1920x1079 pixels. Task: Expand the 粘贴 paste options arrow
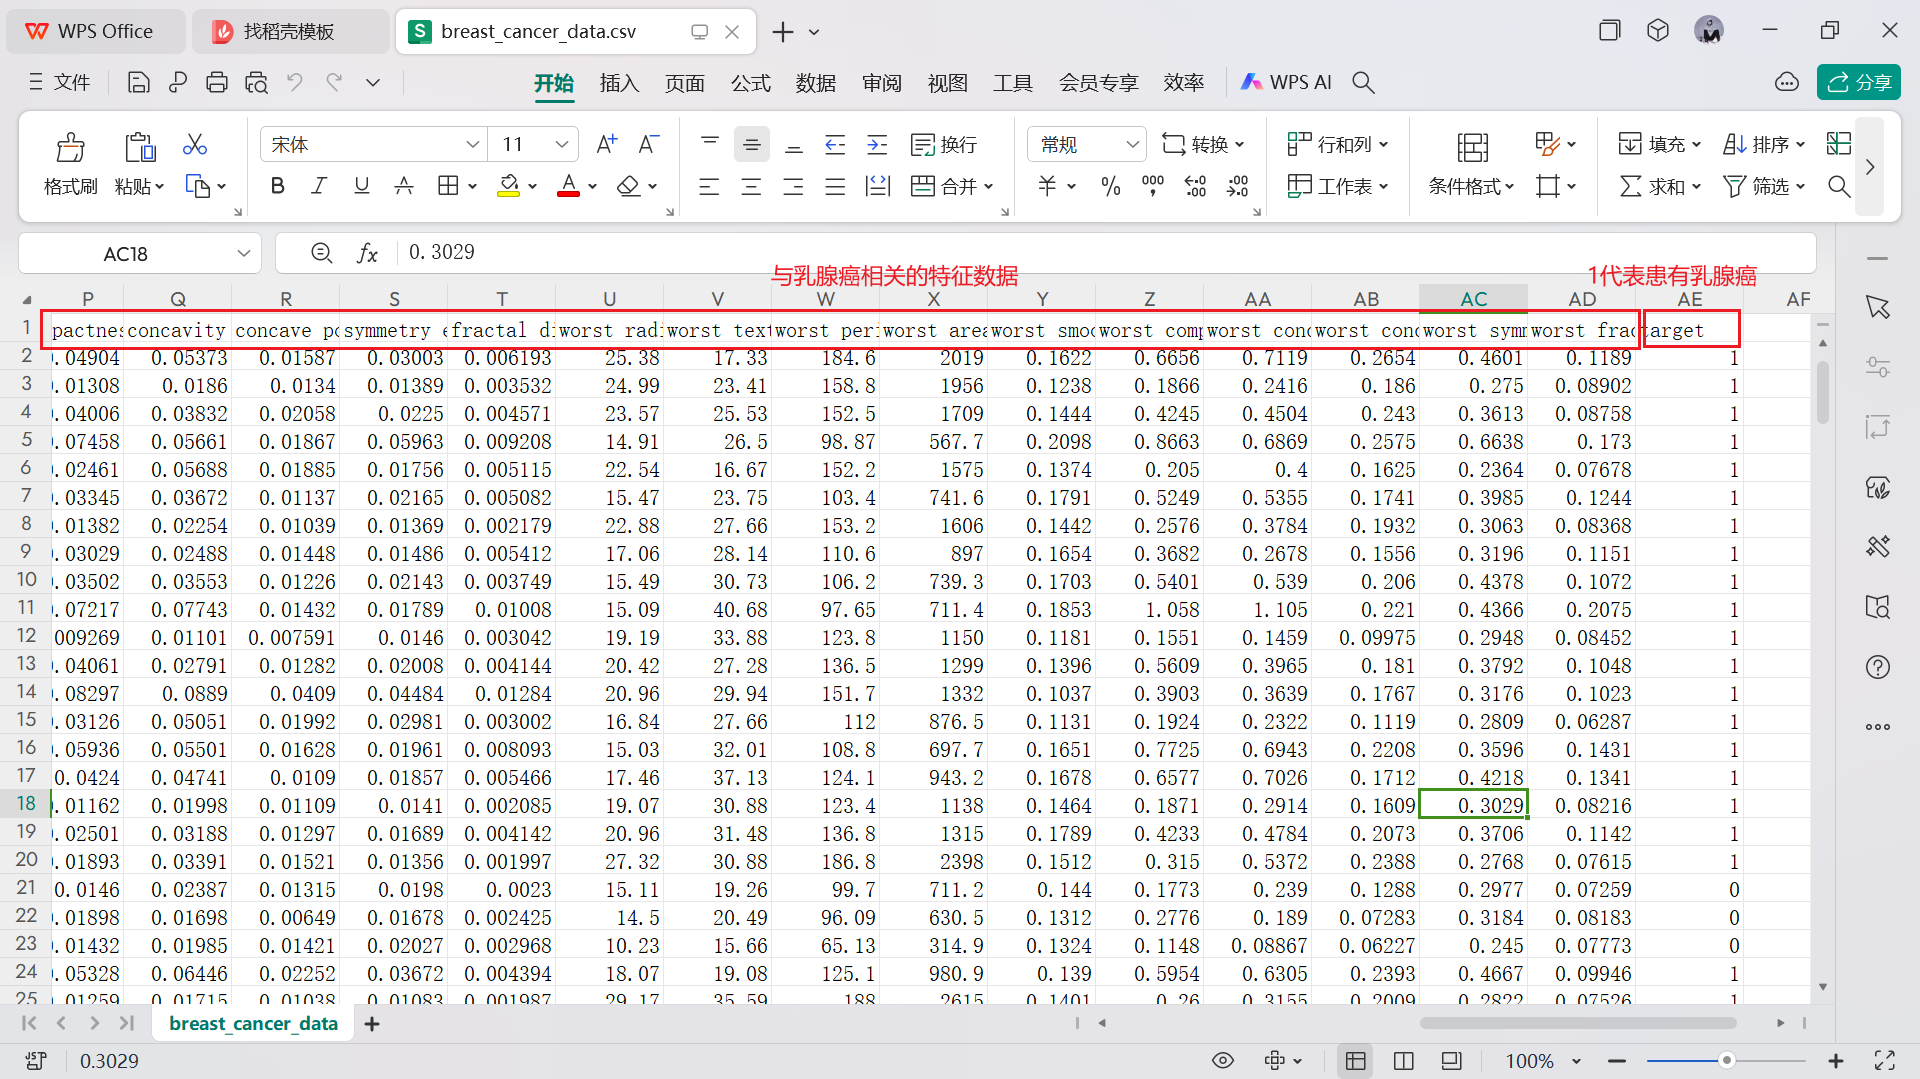(x=158, y=187)
